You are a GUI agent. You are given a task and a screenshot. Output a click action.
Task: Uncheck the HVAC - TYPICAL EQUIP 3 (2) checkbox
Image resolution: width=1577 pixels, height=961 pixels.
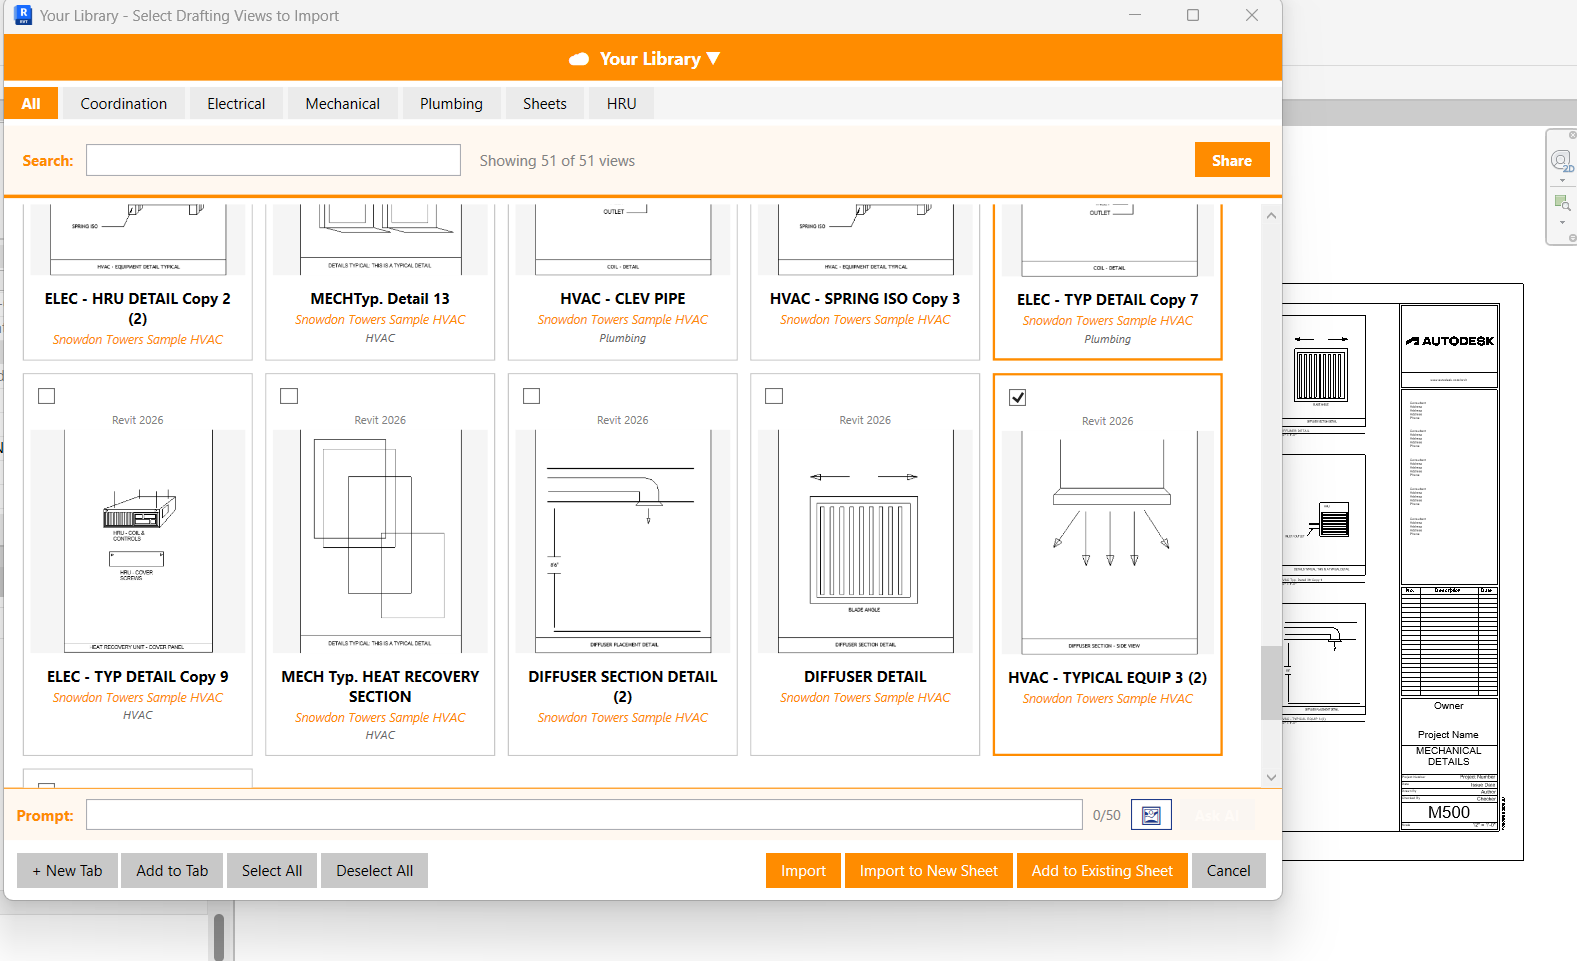[x=1017, y=397]
